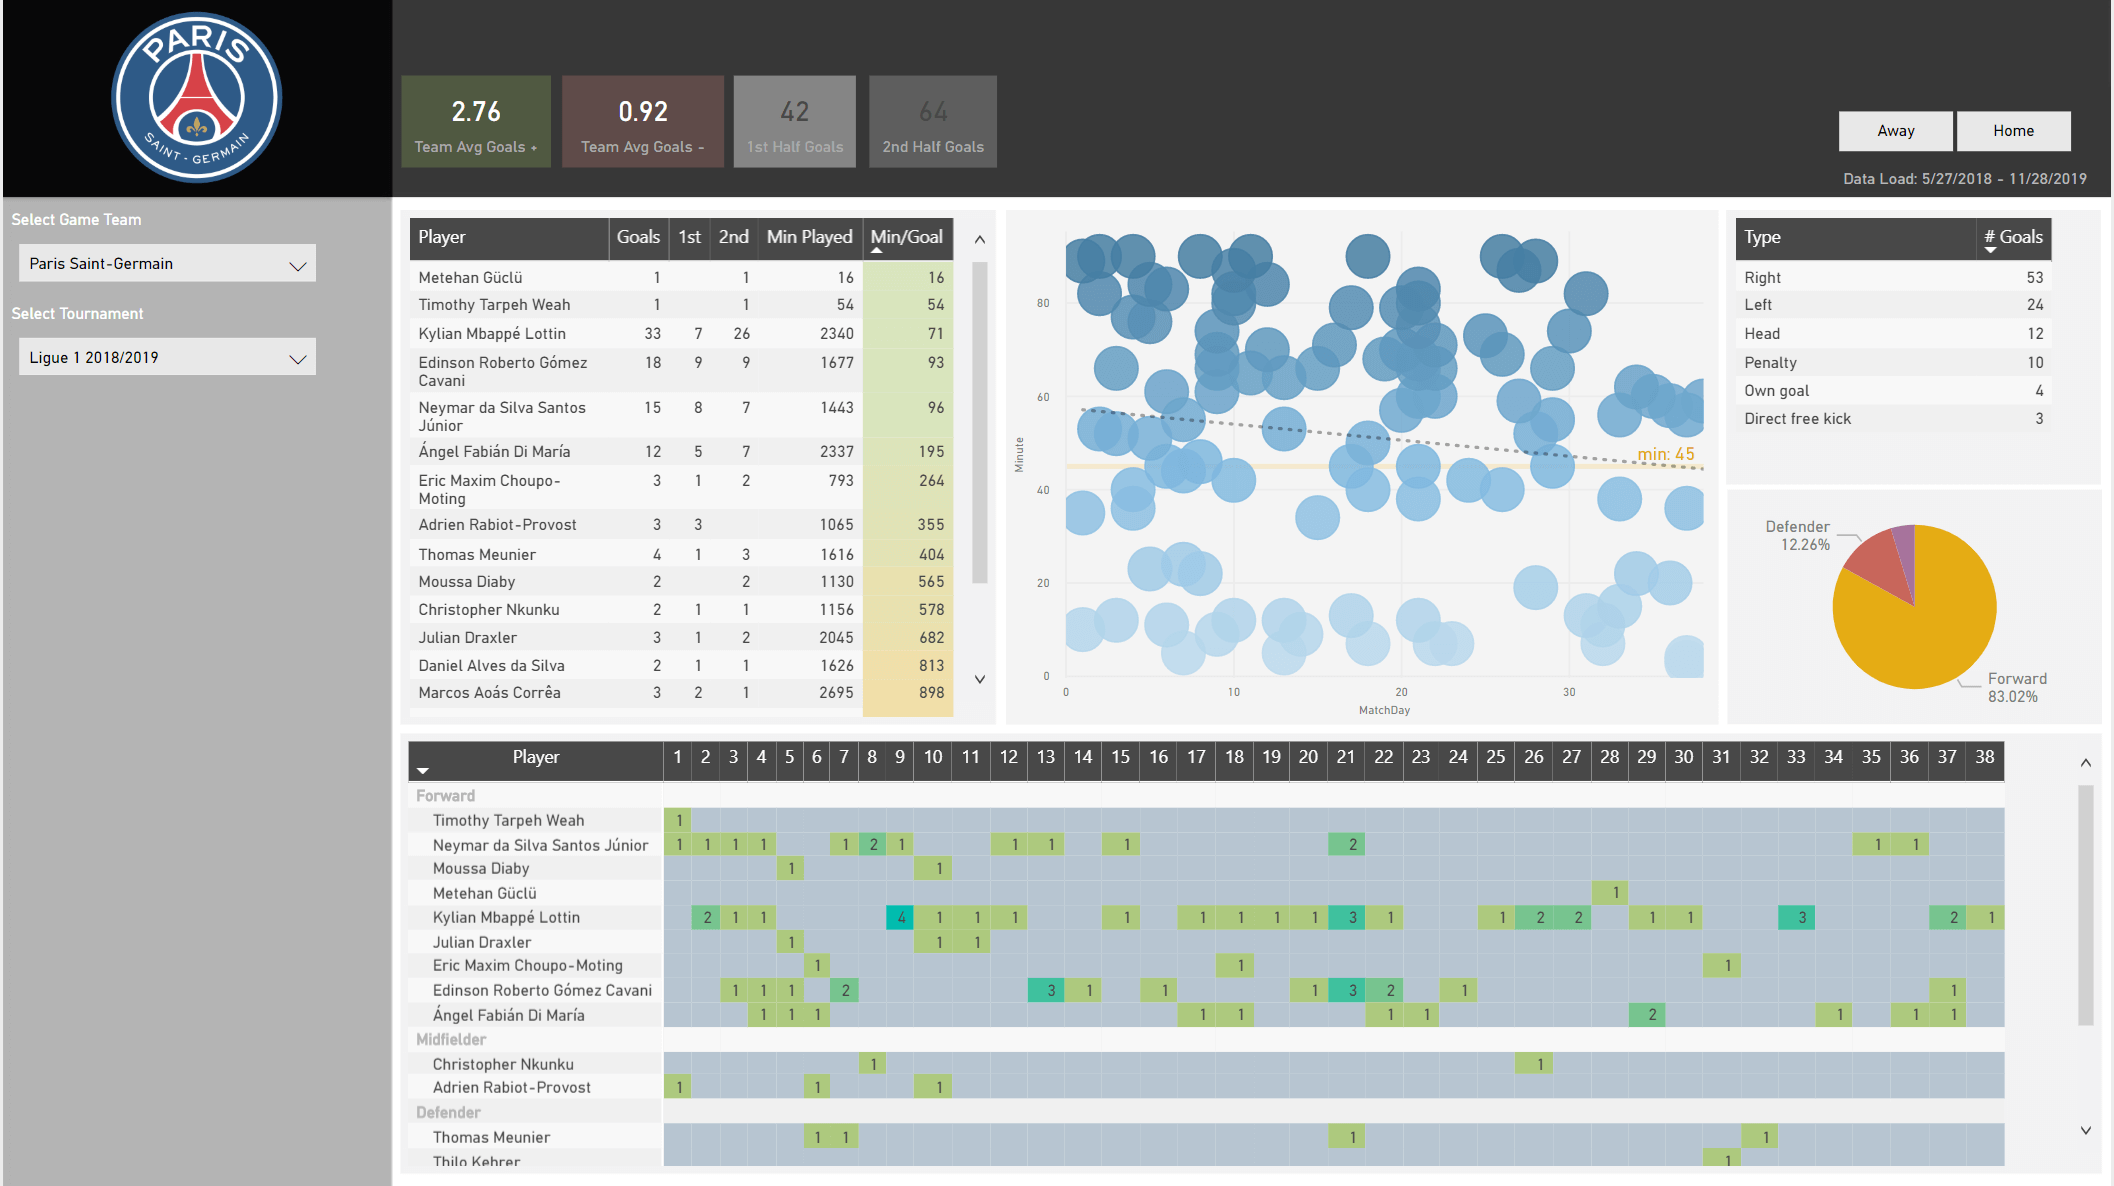Click the up arrow of player table scrollbar
The width and height of the screenshot is (2114, 1186).
tap(980, 240)
